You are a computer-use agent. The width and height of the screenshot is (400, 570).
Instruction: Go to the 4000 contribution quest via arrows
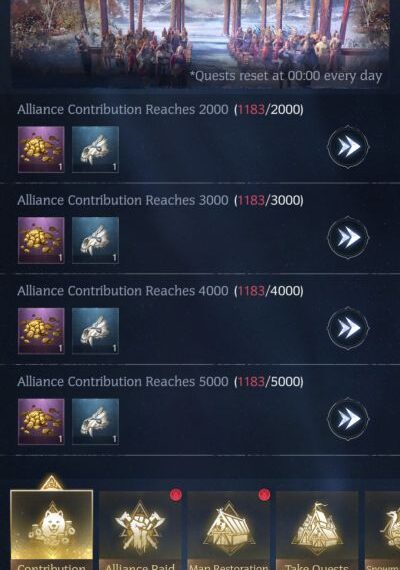pyautogui.click(x=348, y=328)
